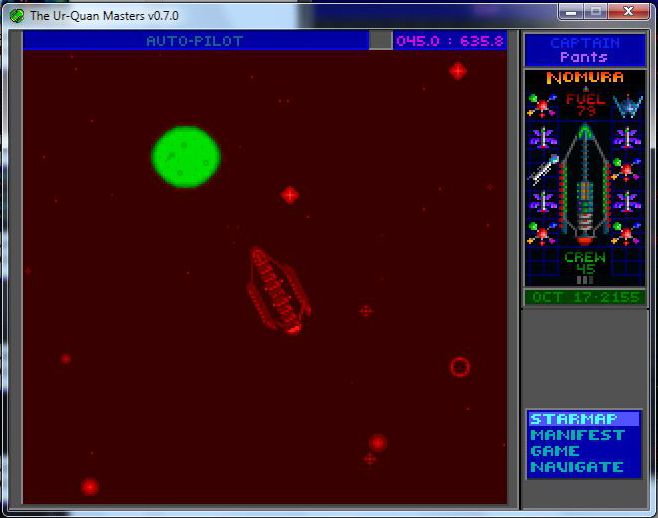
Task: Click the coordinates readout 045.0 : 635.8
Action: pyautogui.click(x=449, y=41)
